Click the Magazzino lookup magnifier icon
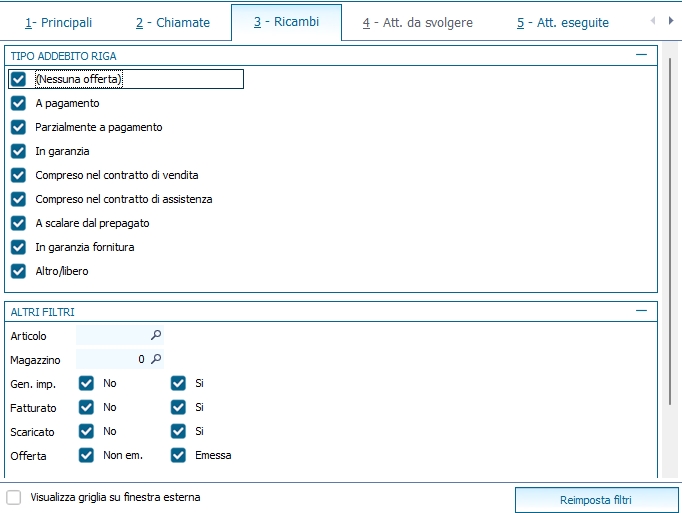Viewport: 682px width, 513px height. (155, 359)
